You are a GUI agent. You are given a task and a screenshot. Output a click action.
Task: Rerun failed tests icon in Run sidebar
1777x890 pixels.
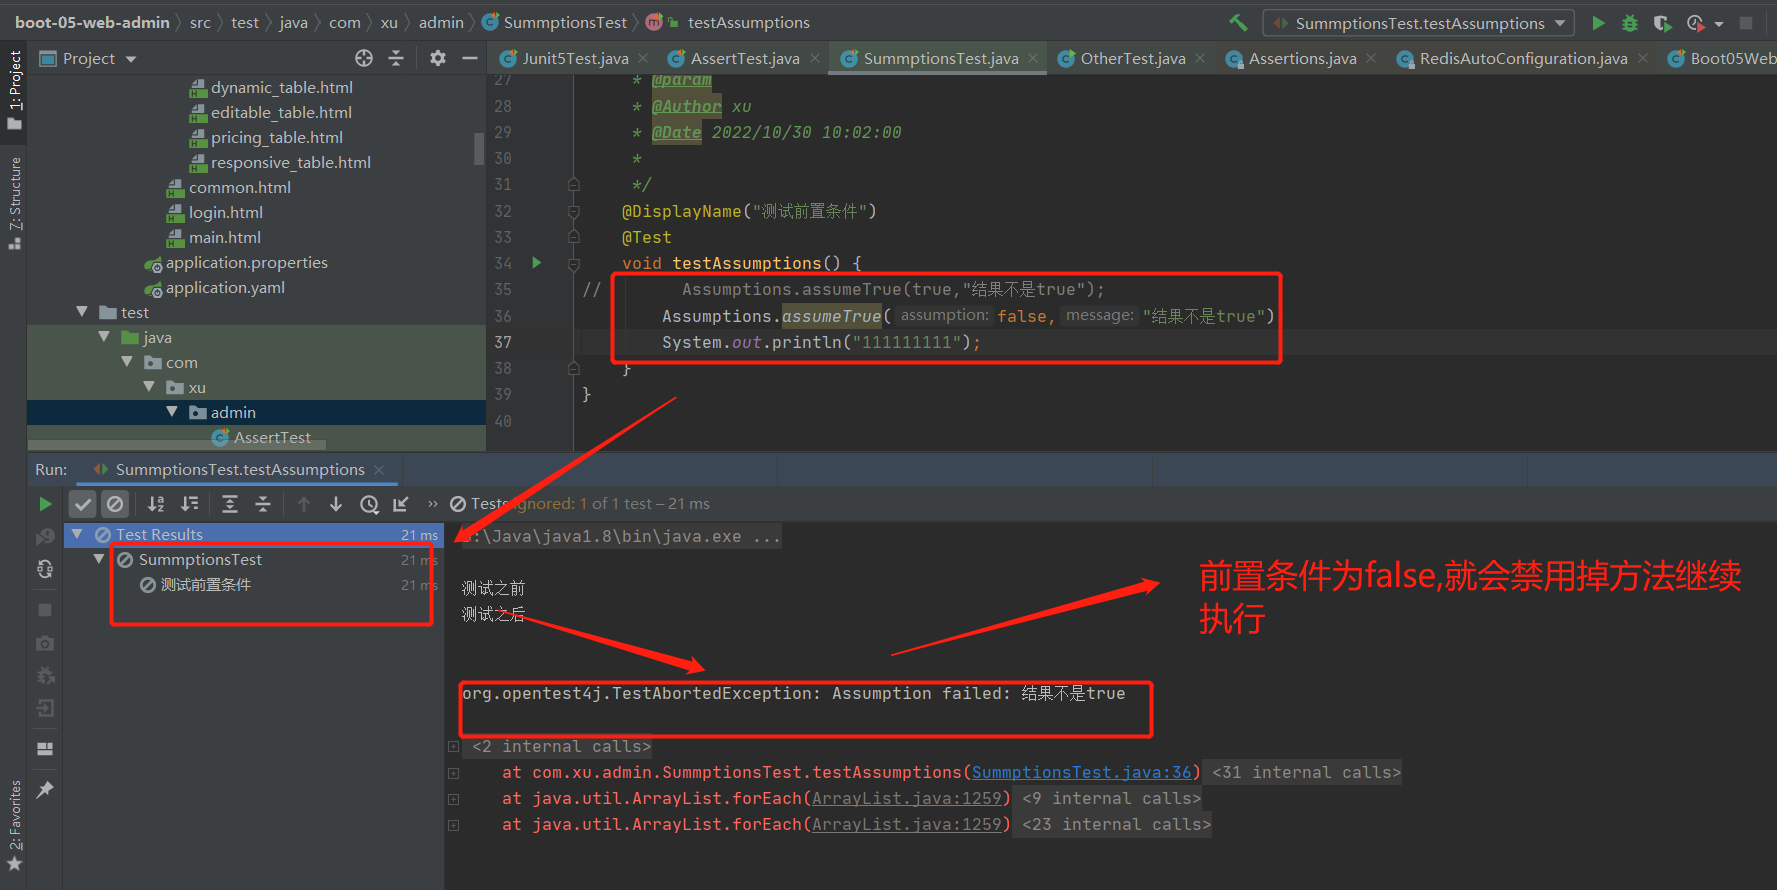[x=45, y=537]
